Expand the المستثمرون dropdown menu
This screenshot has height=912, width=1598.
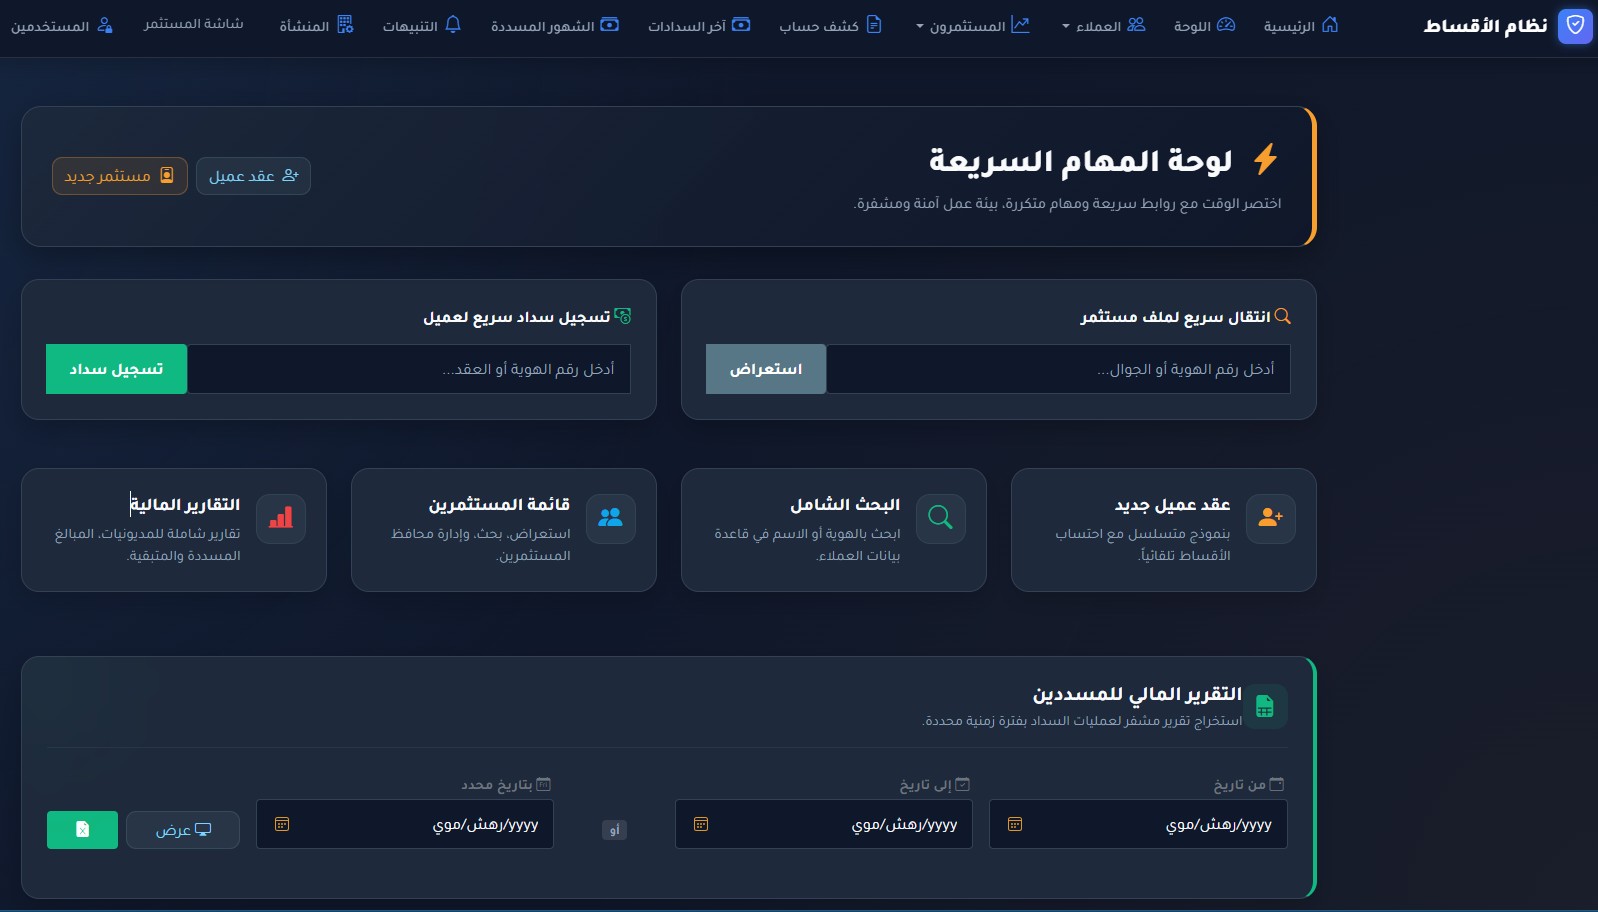click(x=972, y=25)
